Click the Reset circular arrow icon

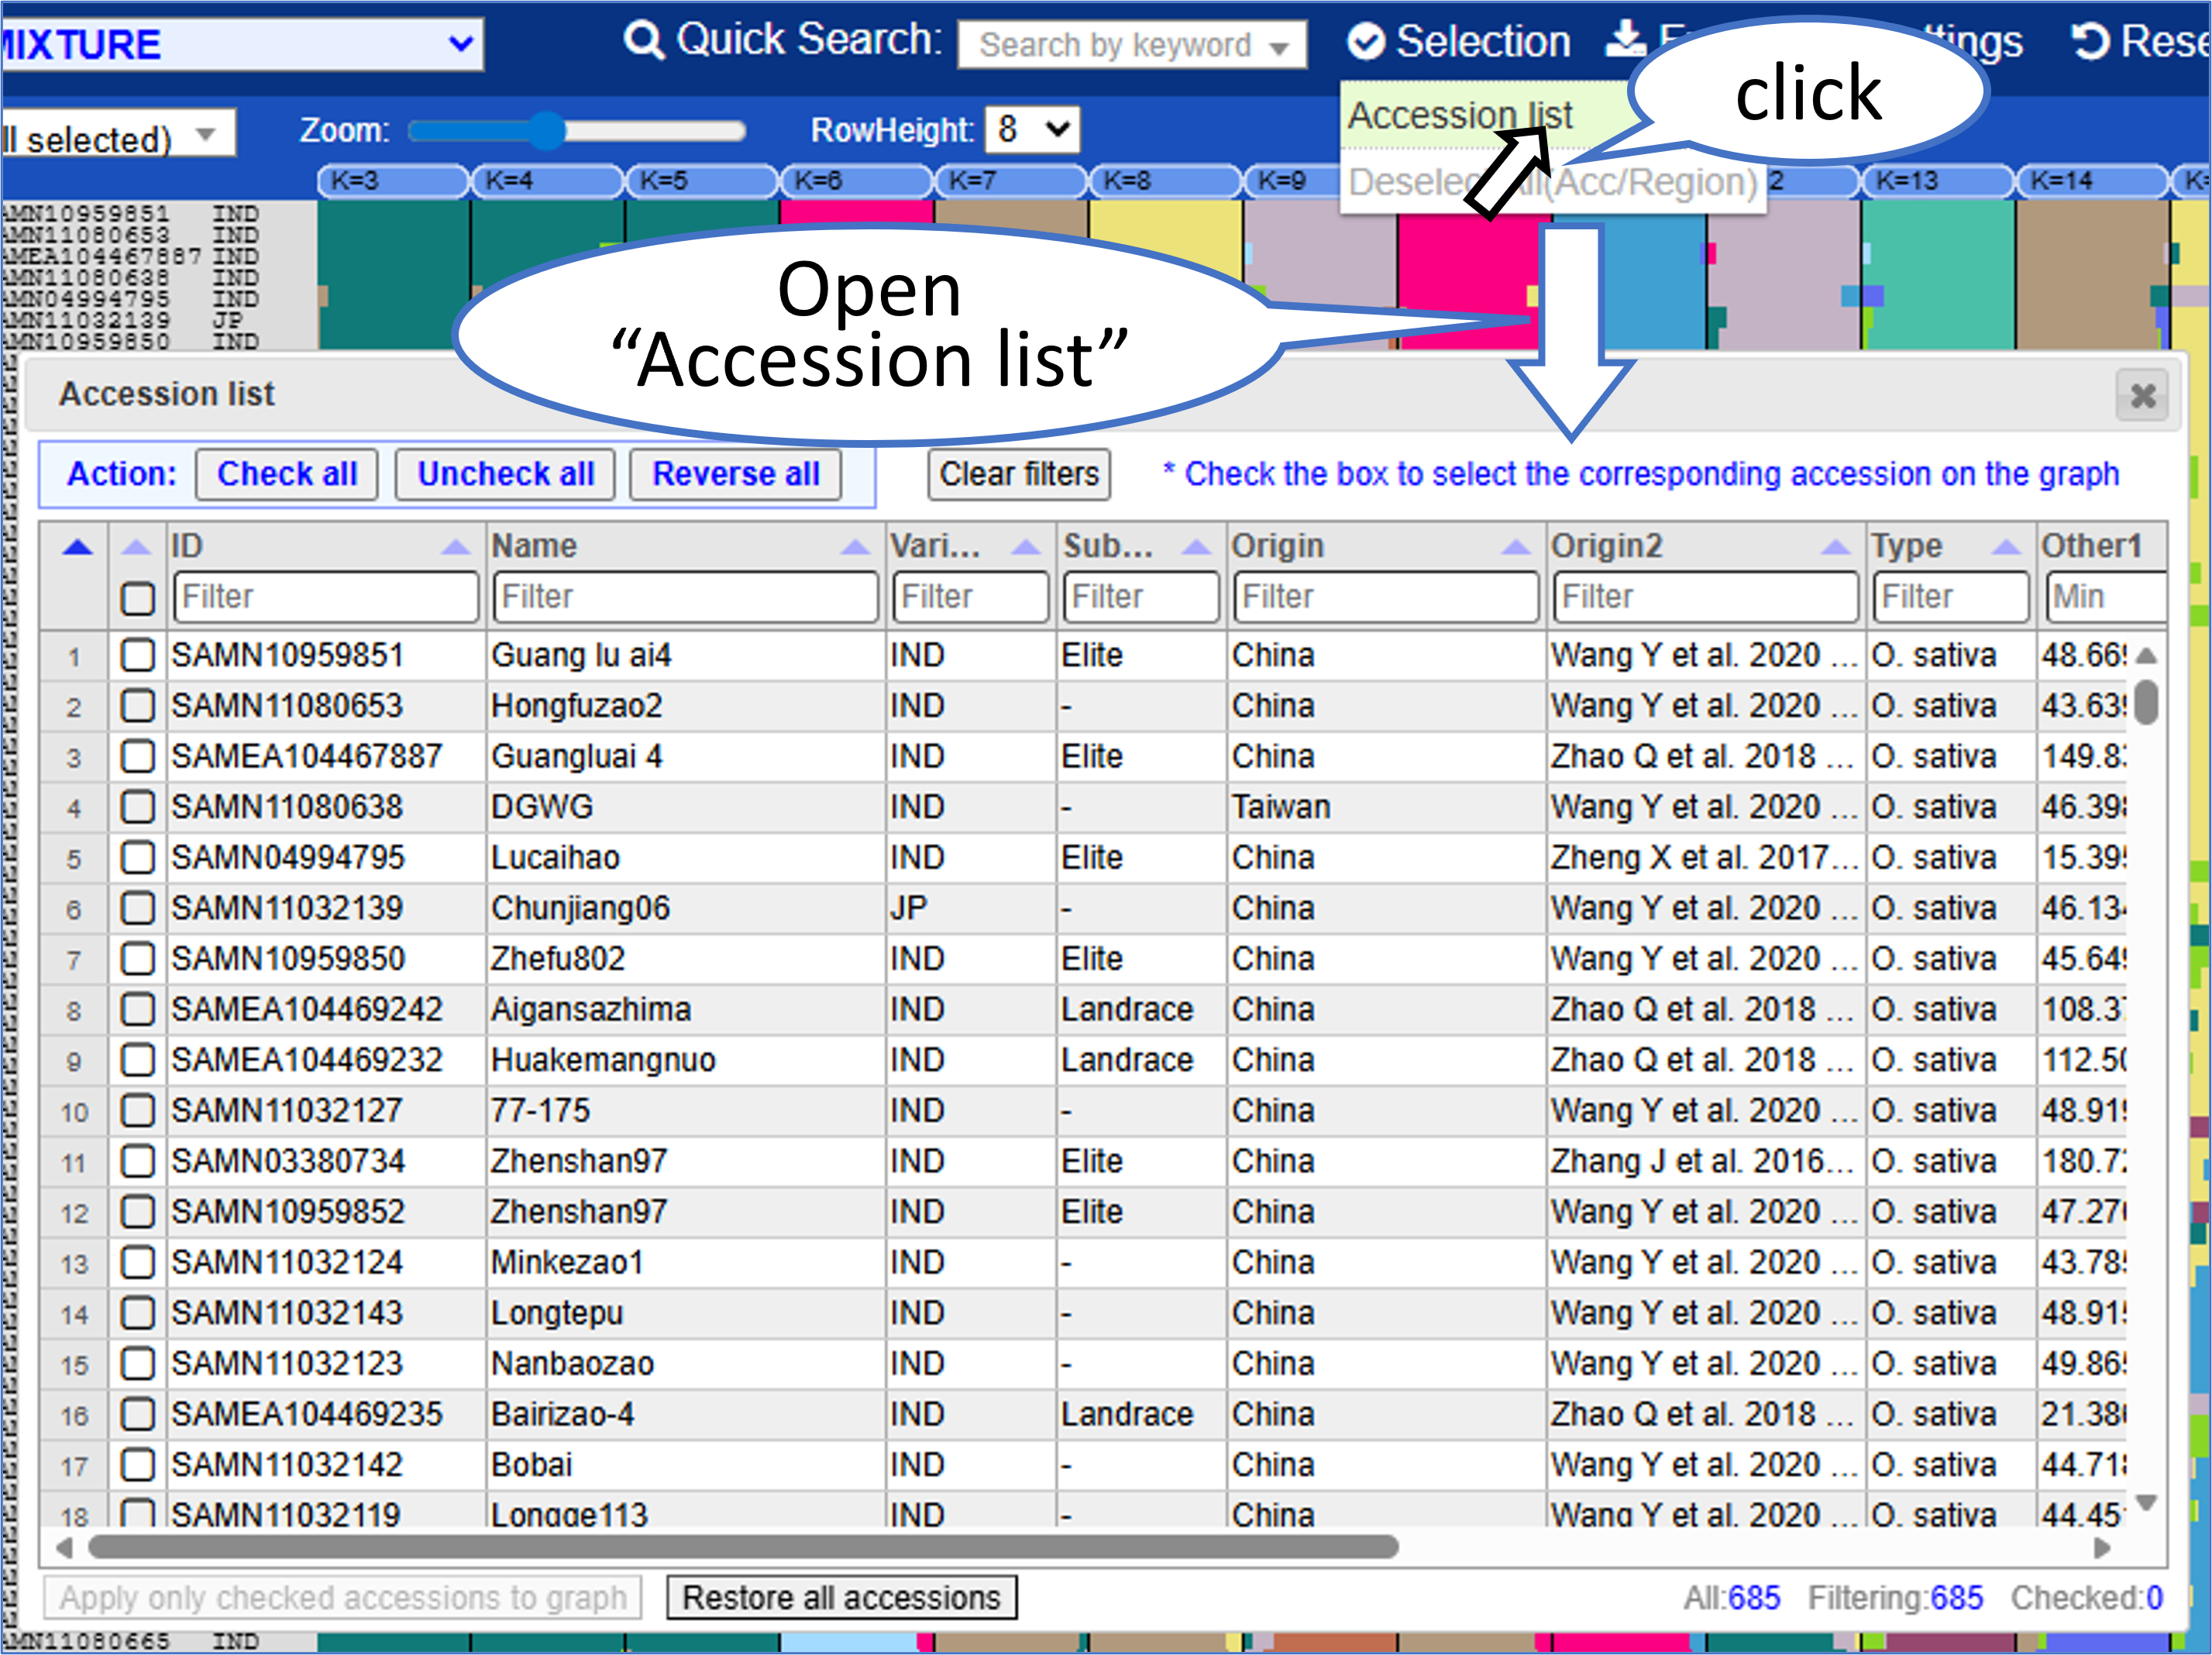[2090, 41]
